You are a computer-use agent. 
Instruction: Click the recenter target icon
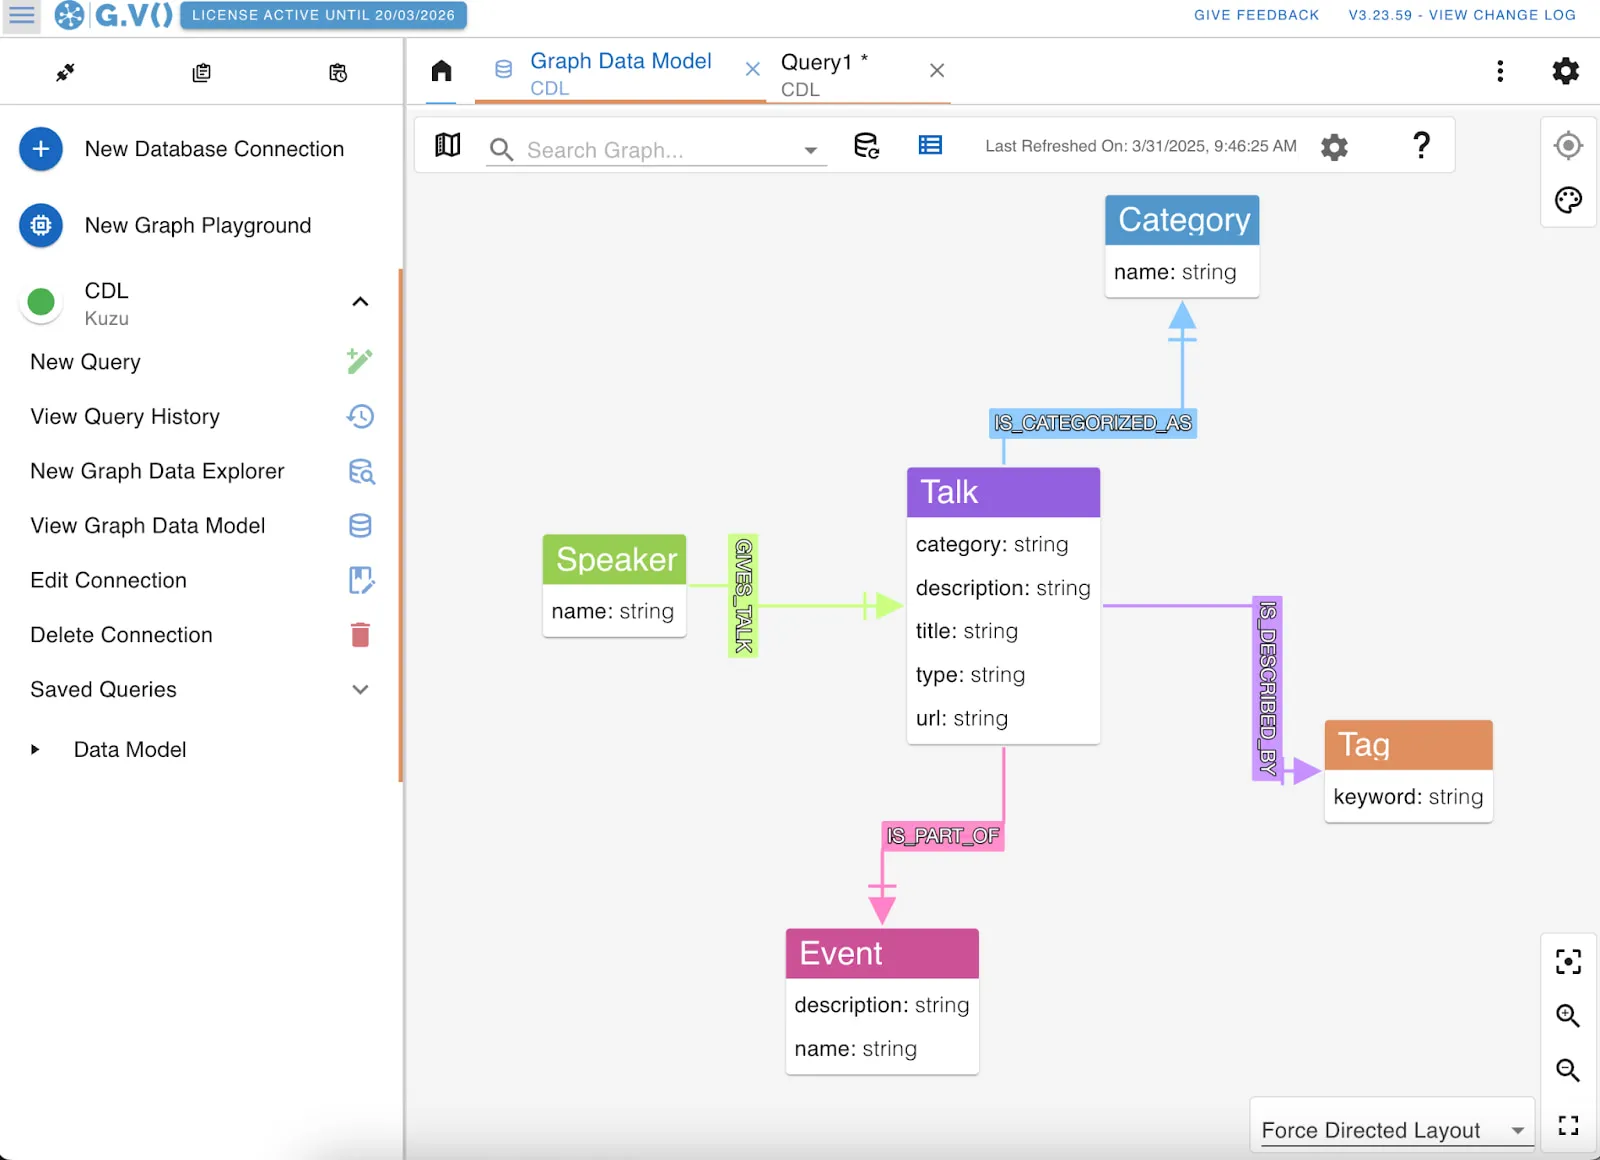1568,146
